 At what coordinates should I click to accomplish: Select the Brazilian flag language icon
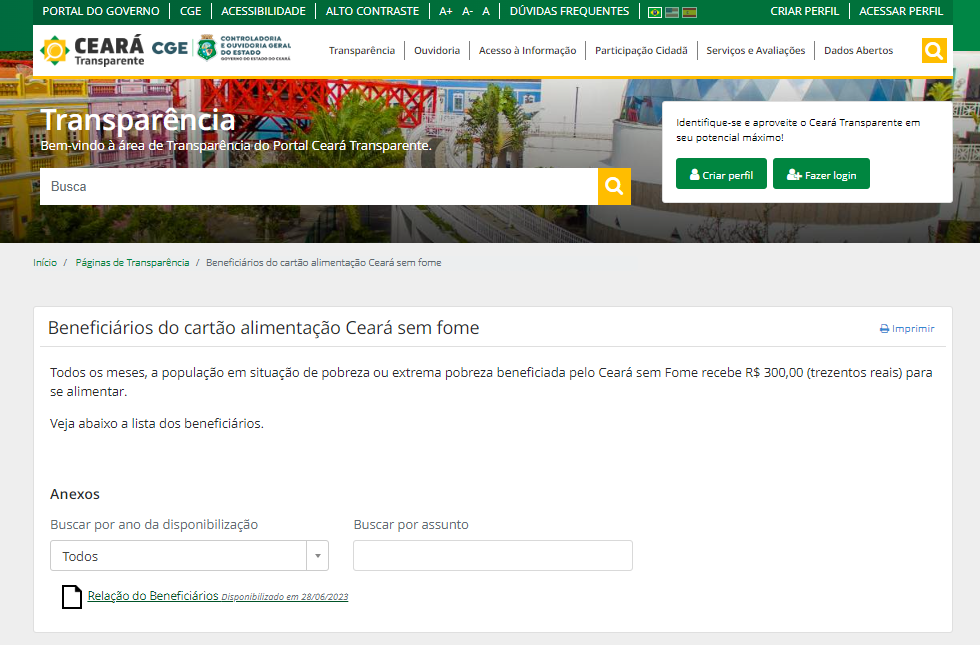[654, 12]
